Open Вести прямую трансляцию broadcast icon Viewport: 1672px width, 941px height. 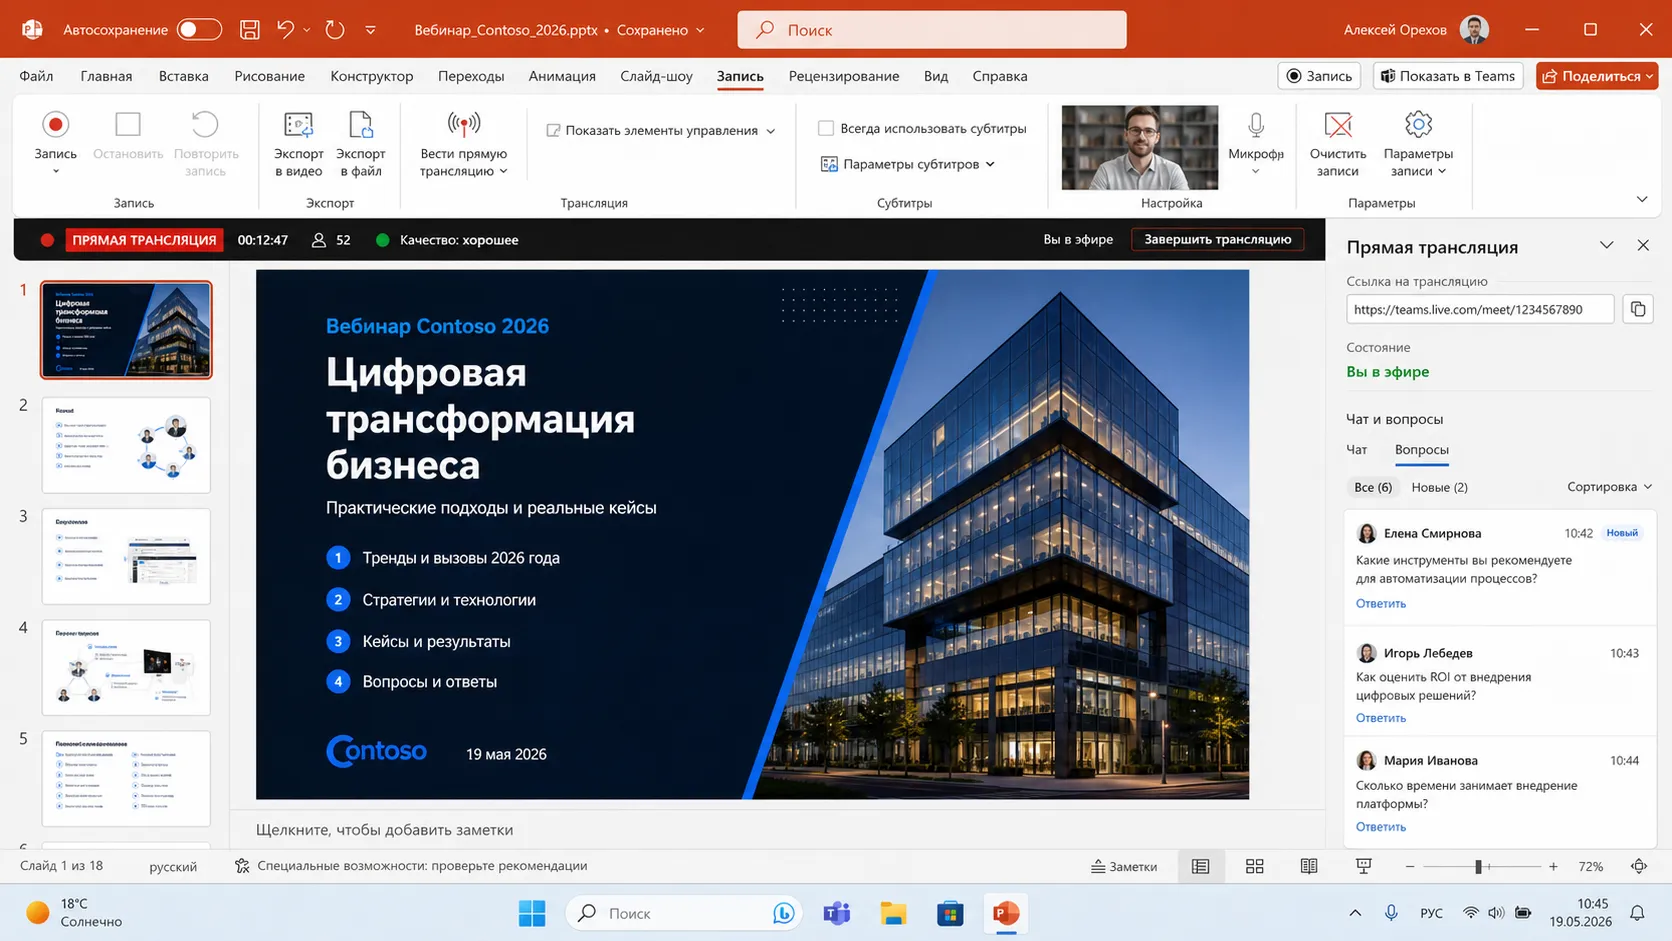pyautogui.click(x=464, y=124)
